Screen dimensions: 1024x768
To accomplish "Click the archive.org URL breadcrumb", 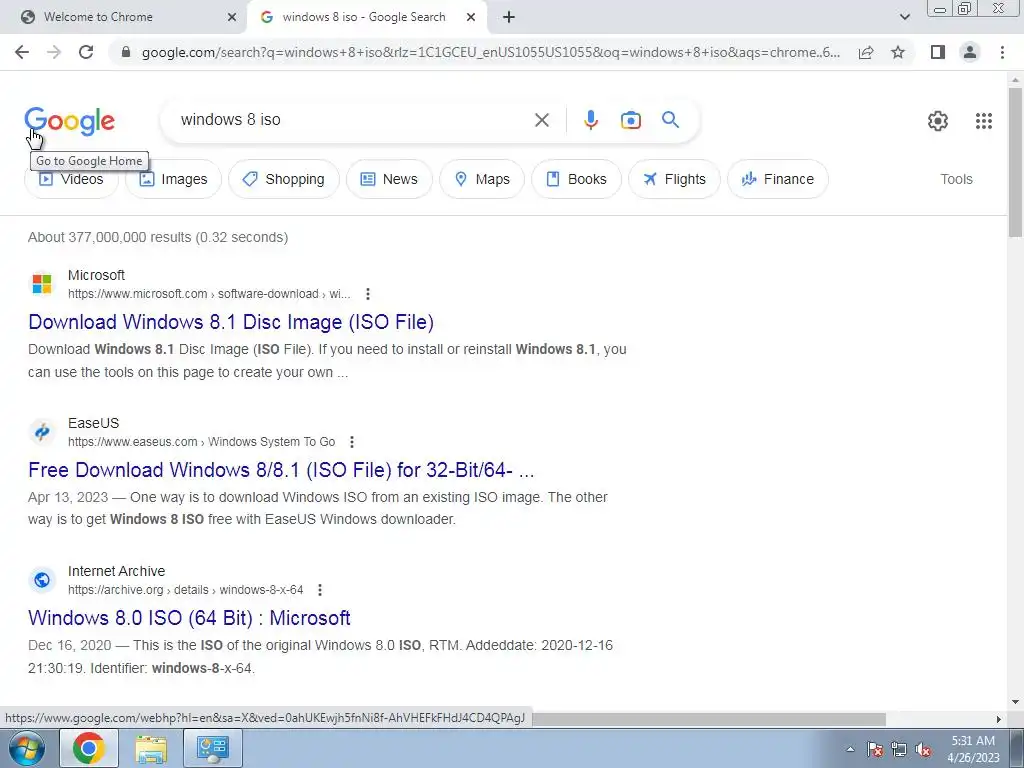I will [185, 590].
